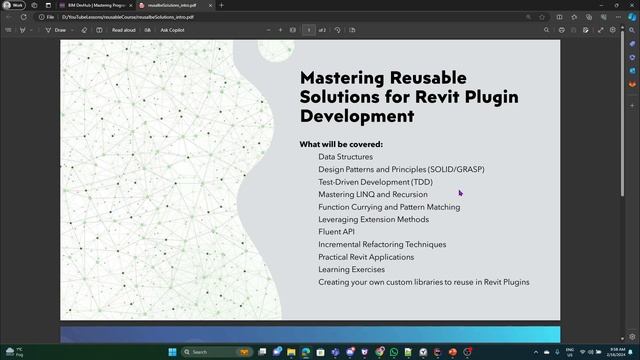
Task: Open File Explorer from the taskbar
Action: (x=291, y=352)
